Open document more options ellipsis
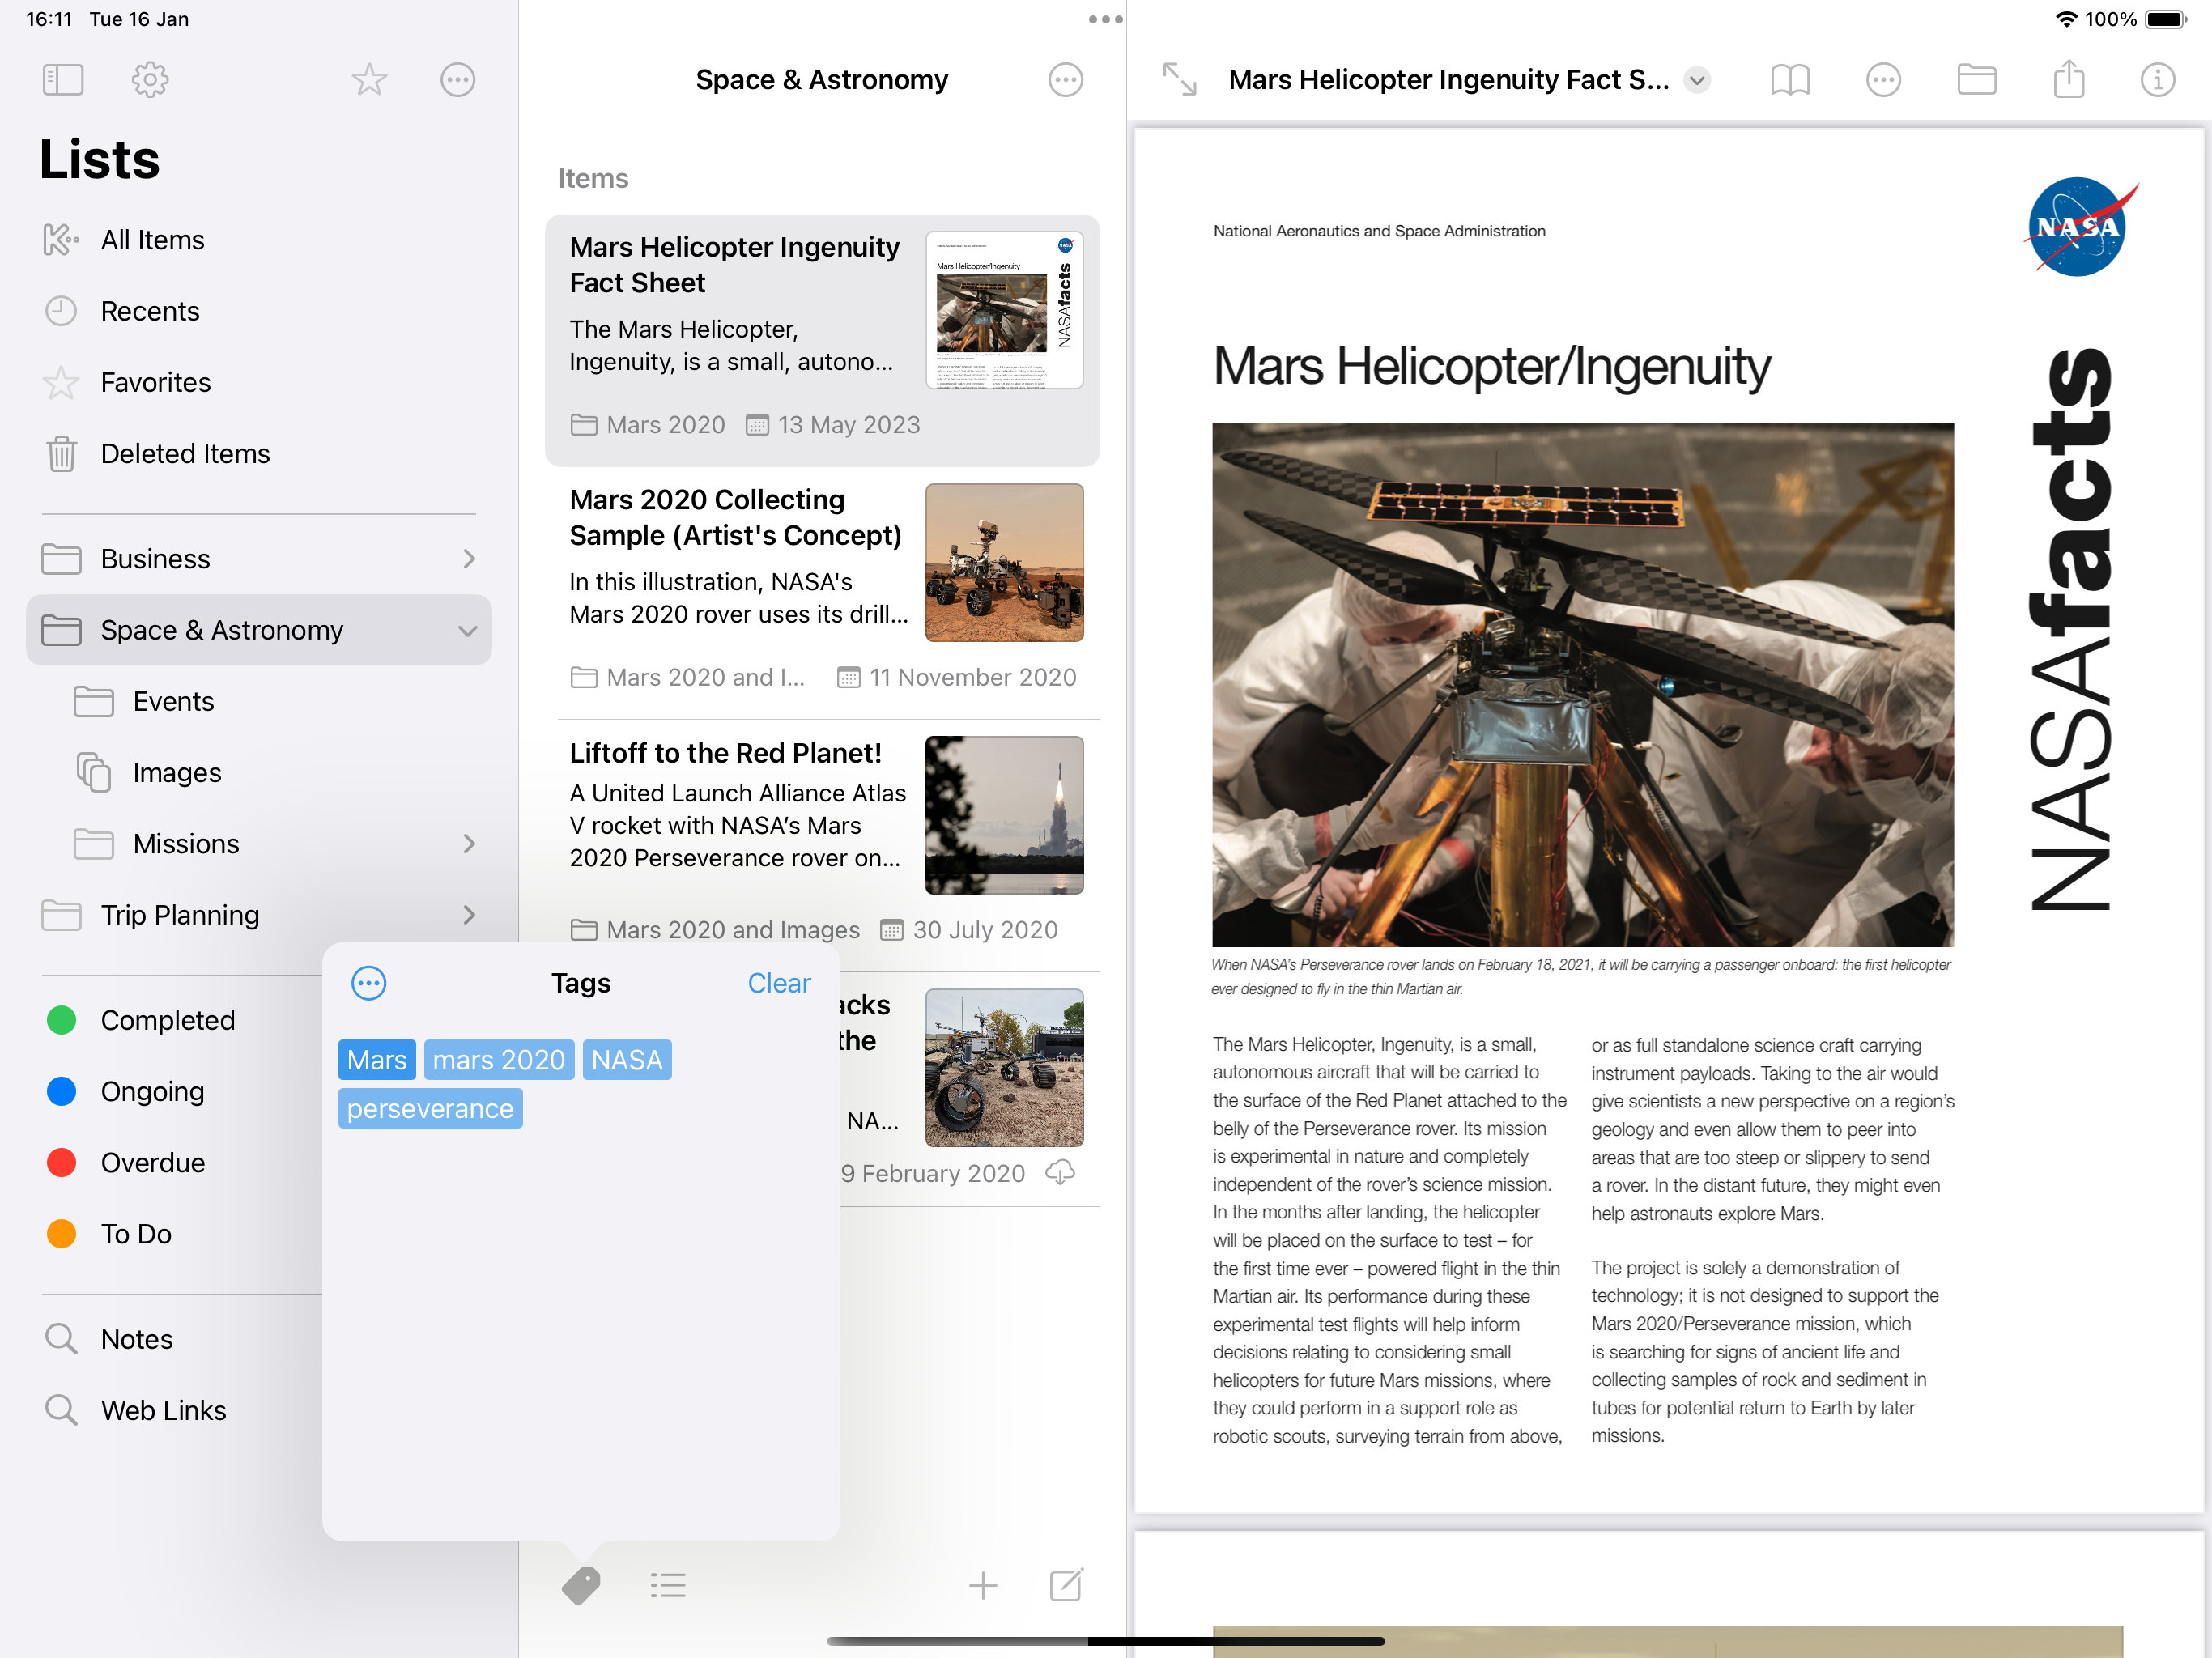Screen dimensions: 2212x1658 (1883, 80)
